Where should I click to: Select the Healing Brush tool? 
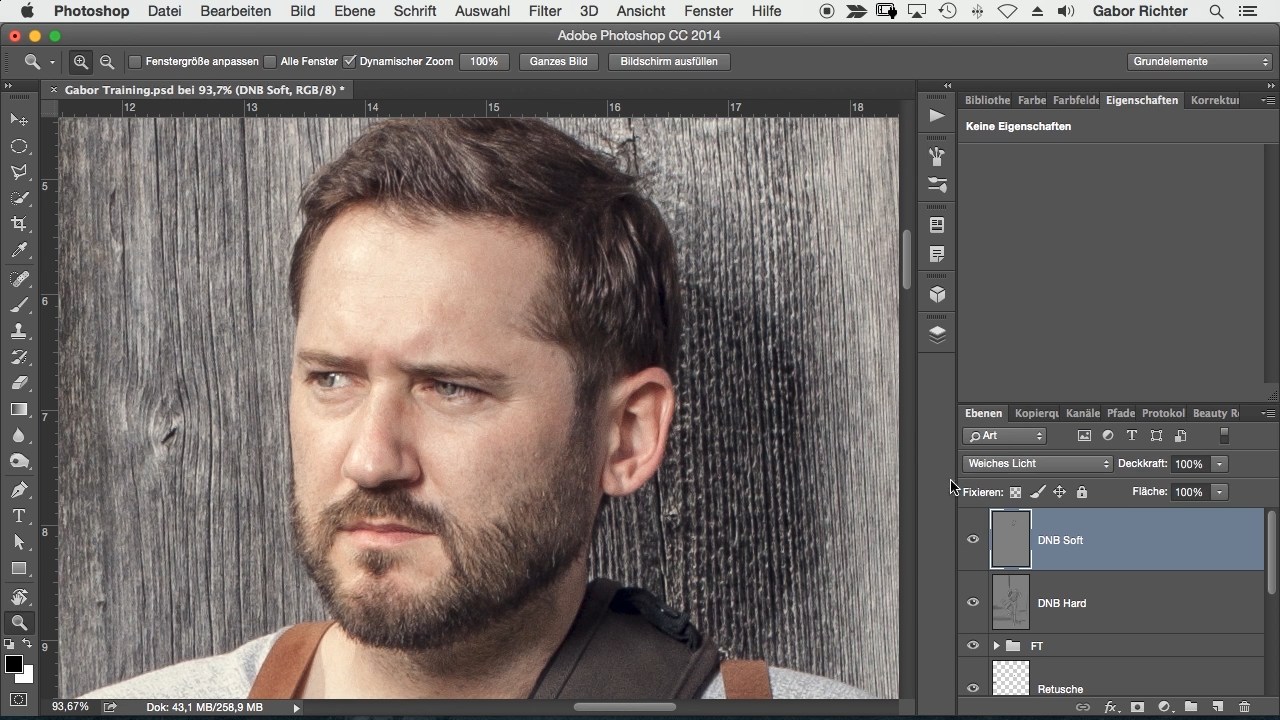pos(19,279)
